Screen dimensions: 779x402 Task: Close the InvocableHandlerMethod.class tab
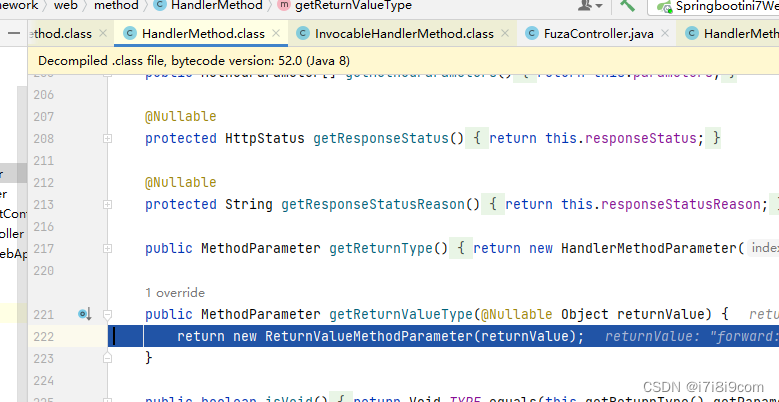505,34
